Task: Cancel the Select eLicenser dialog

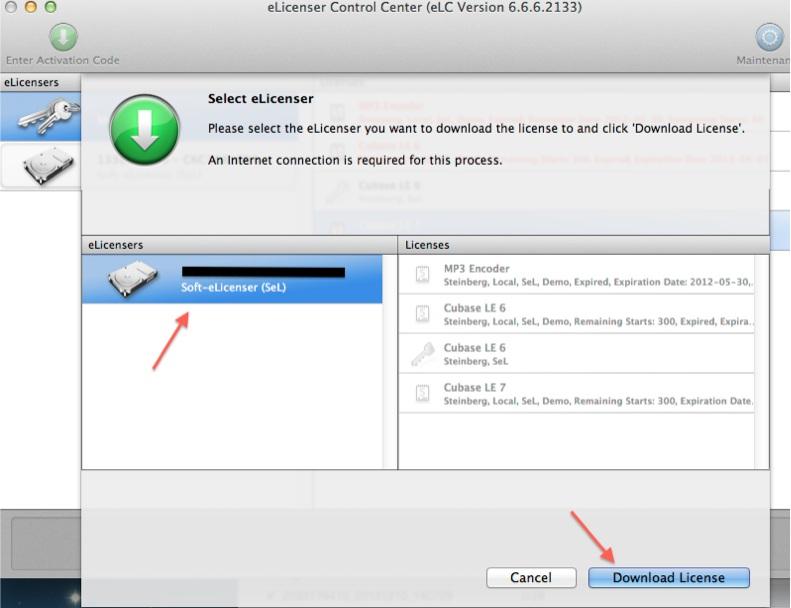Action: pos(531,577)
